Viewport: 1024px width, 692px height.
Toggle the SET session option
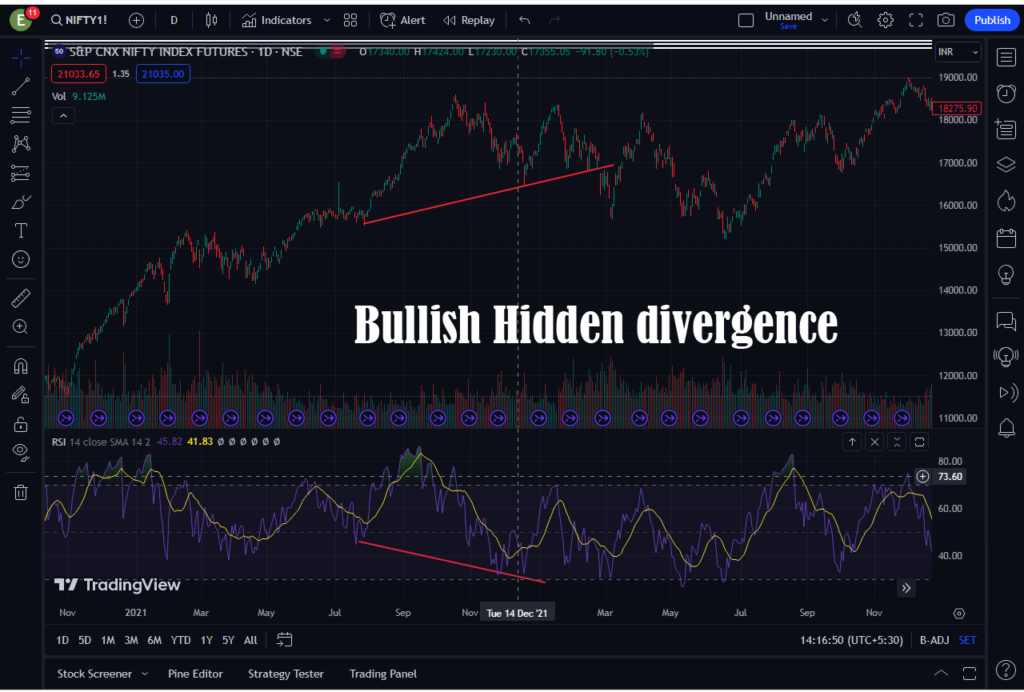coord(967,640)
